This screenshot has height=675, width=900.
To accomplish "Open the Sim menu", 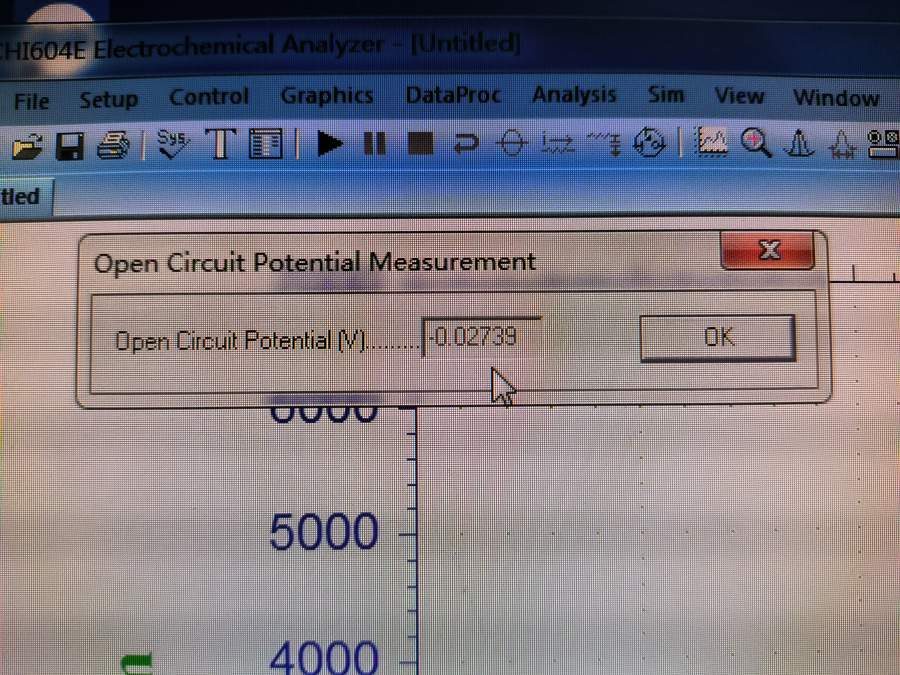I will pyautogui.click(x=666, y=95).
